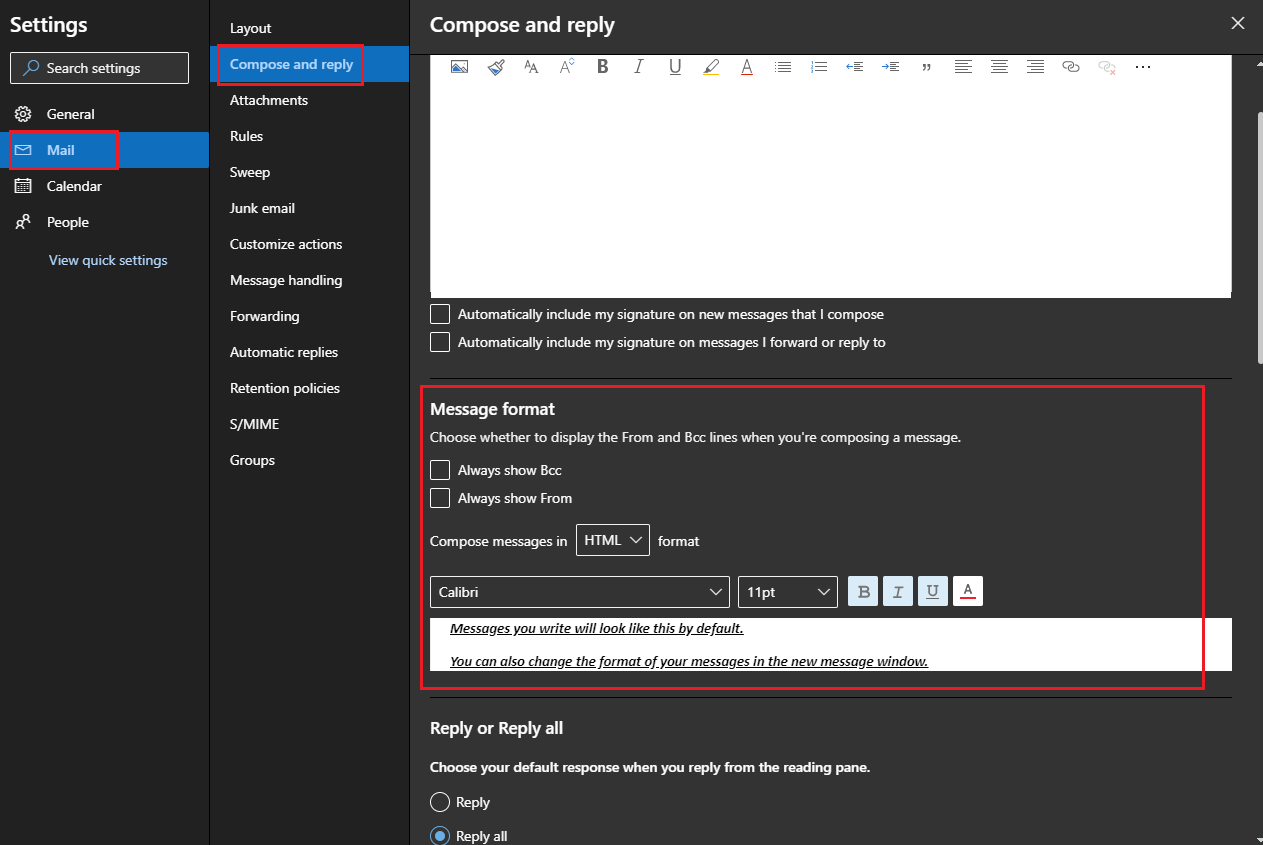Change font size from 11pt dropdown
This screenshot has height=845, width=1263.
coord(787,591)
